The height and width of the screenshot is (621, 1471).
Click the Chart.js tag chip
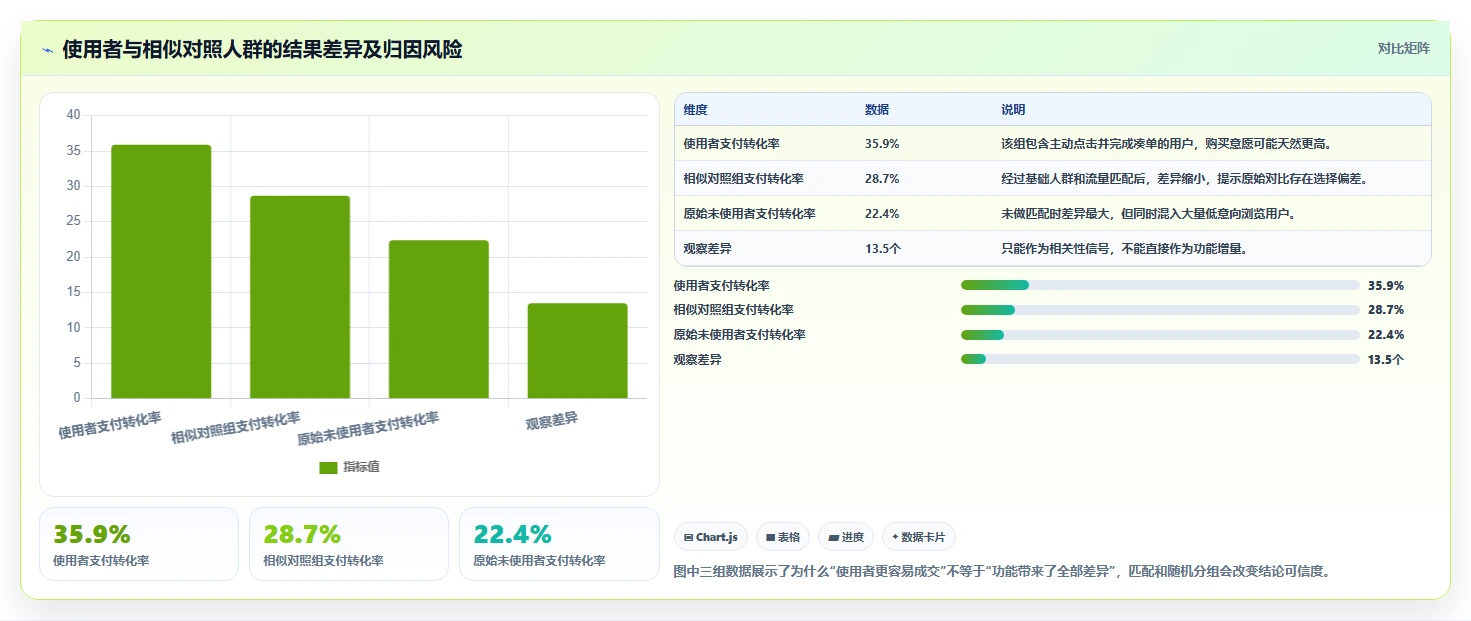click(711, 537)
